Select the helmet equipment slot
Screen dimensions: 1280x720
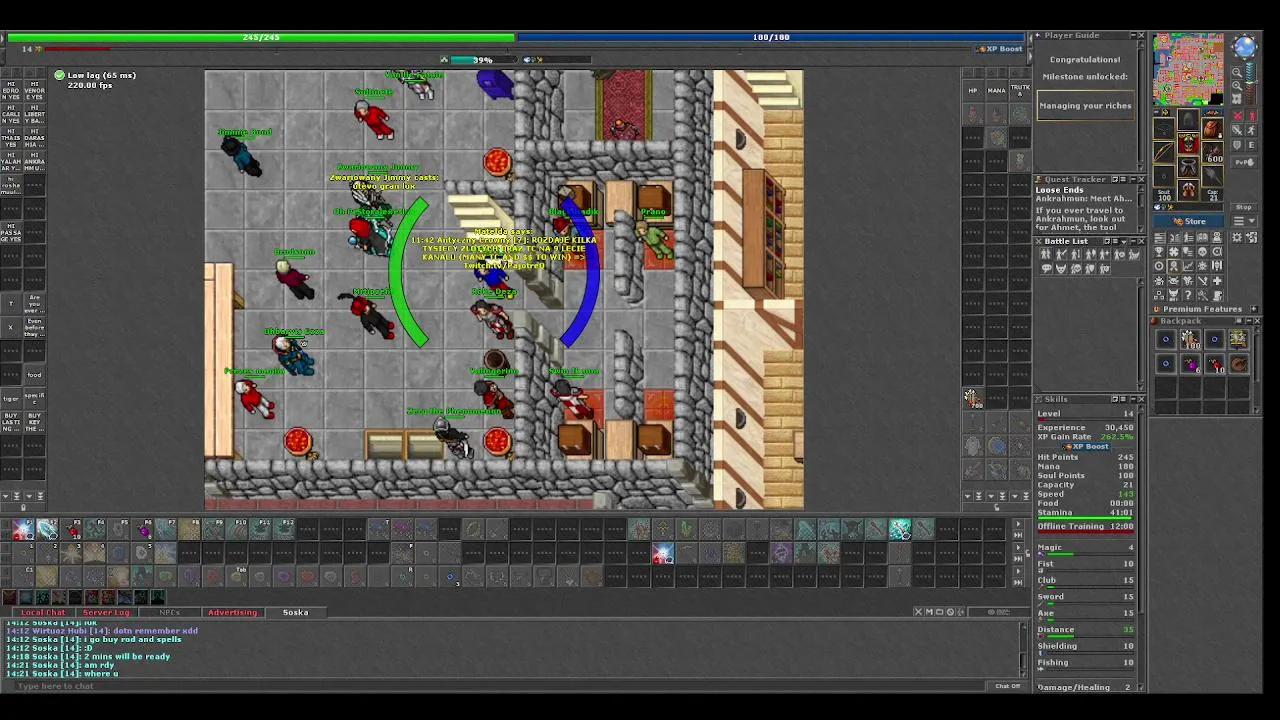click(x=1188, y=120)
